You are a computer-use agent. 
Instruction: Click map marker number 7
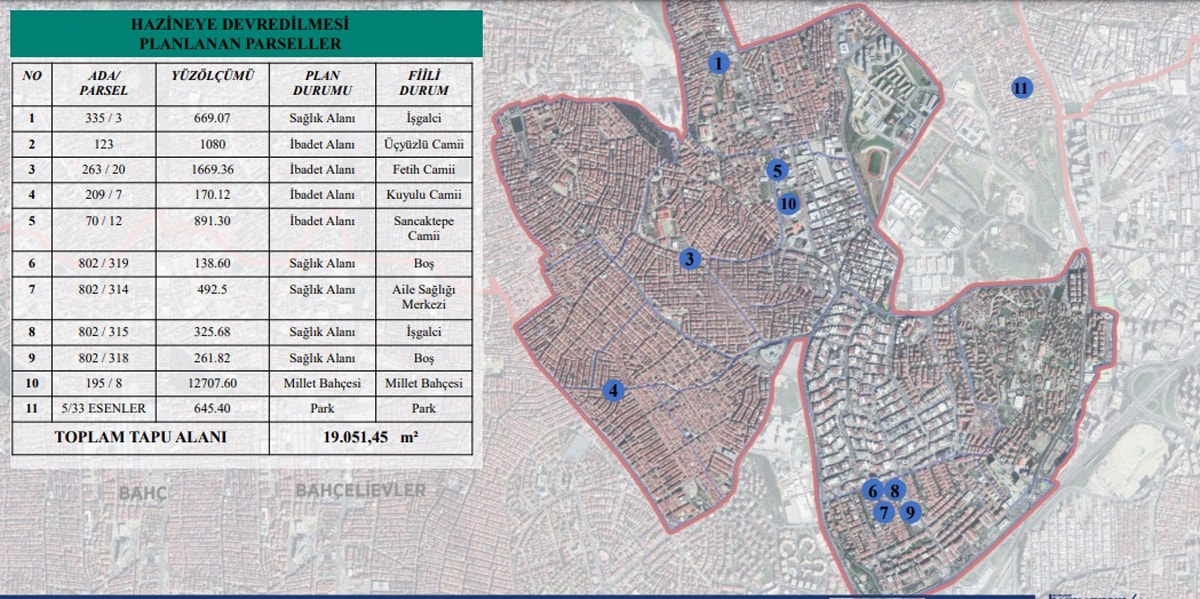883,512
